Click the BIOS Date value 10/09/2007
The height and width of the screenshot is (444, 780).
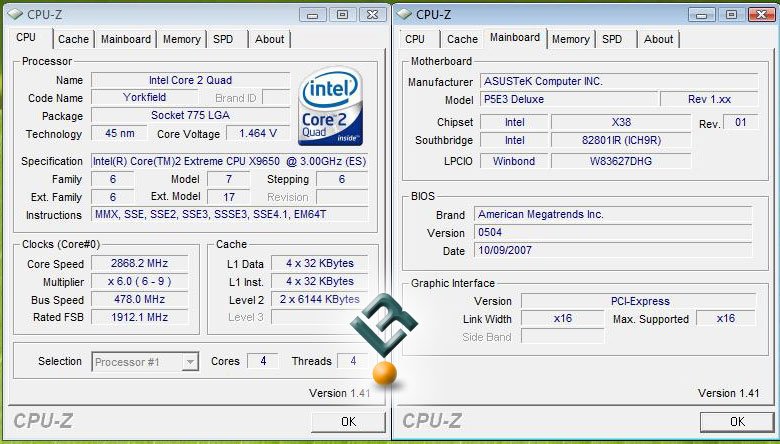pyautogui.click(x=613, y=250)
